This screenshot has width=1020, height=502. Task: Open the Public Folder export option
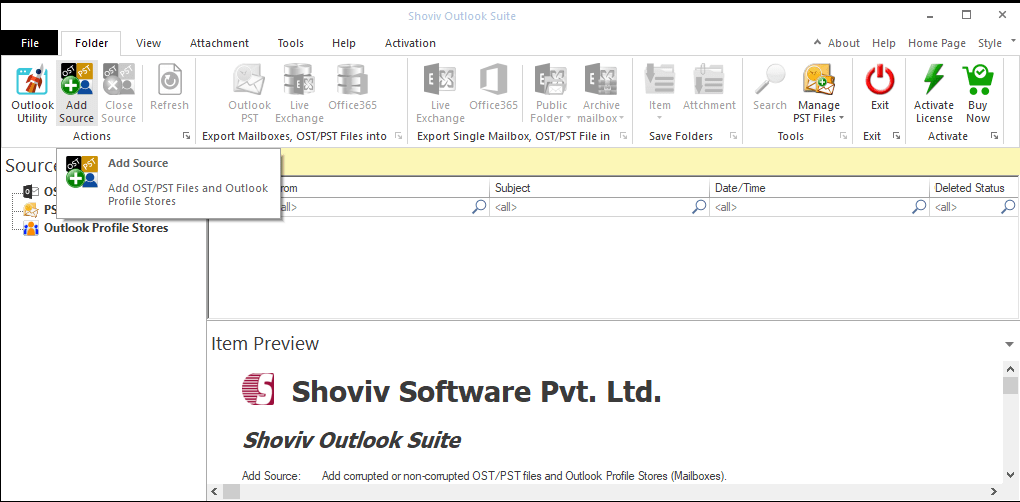pos(552,94)
